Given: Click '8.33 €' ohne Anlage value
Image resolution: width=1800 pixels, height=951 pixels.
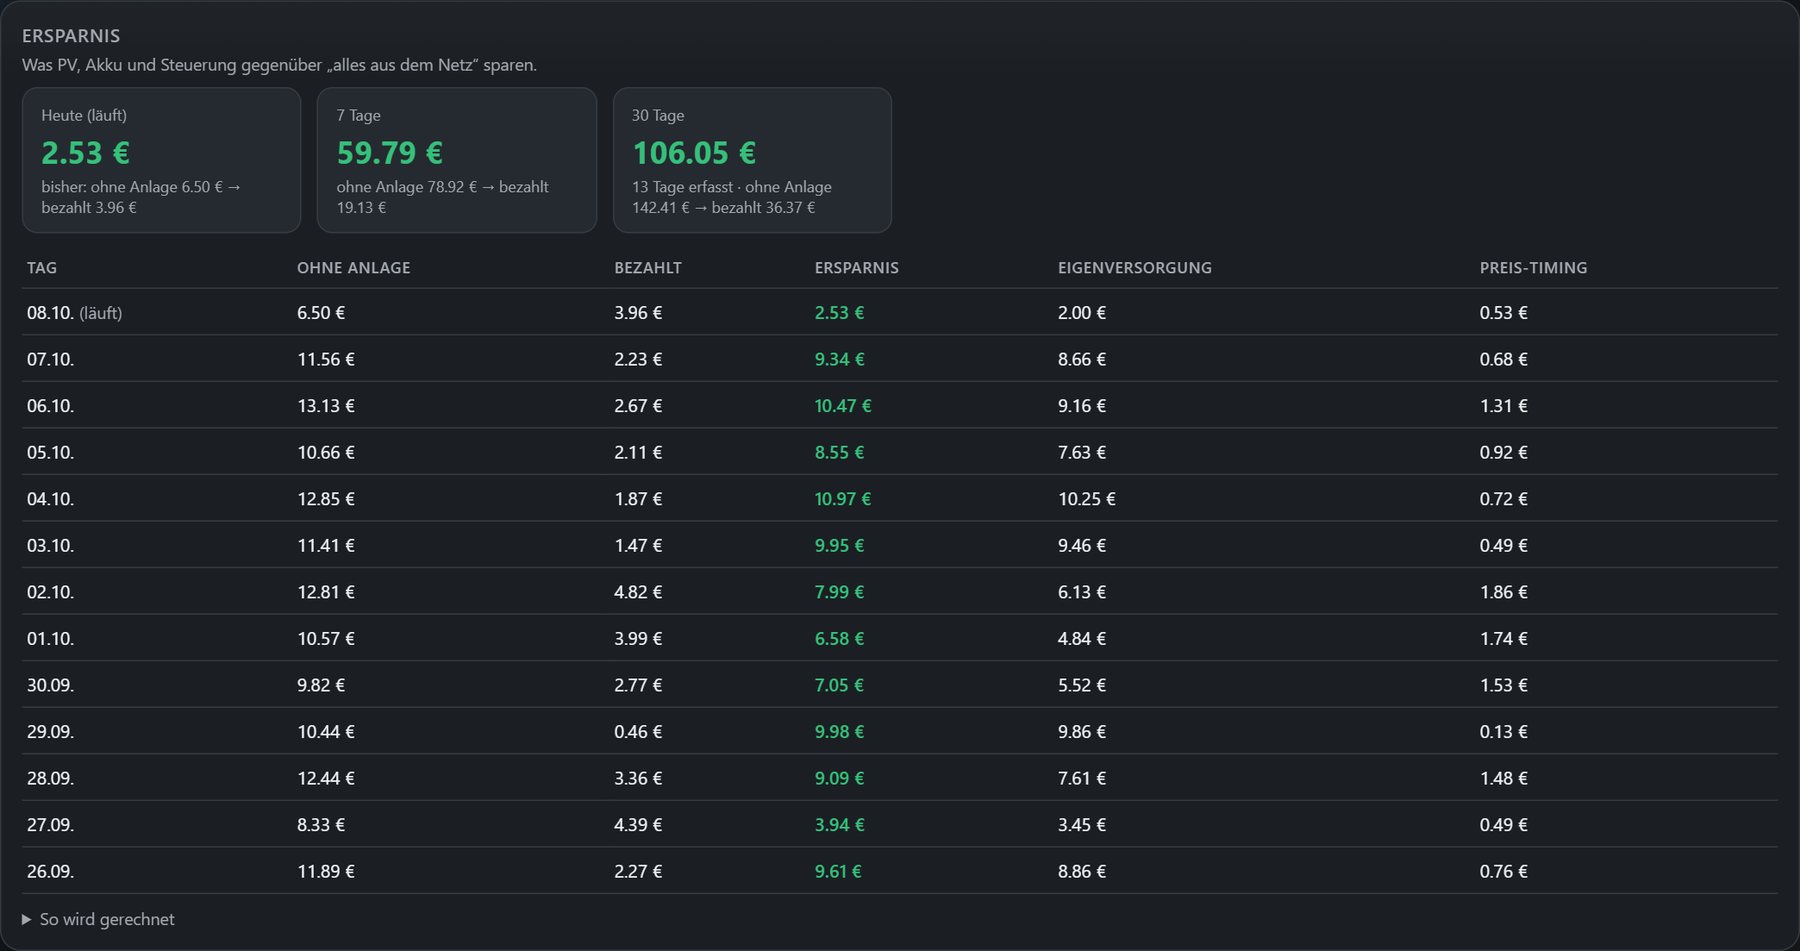Looking at the screenshot, I should 321,825.
